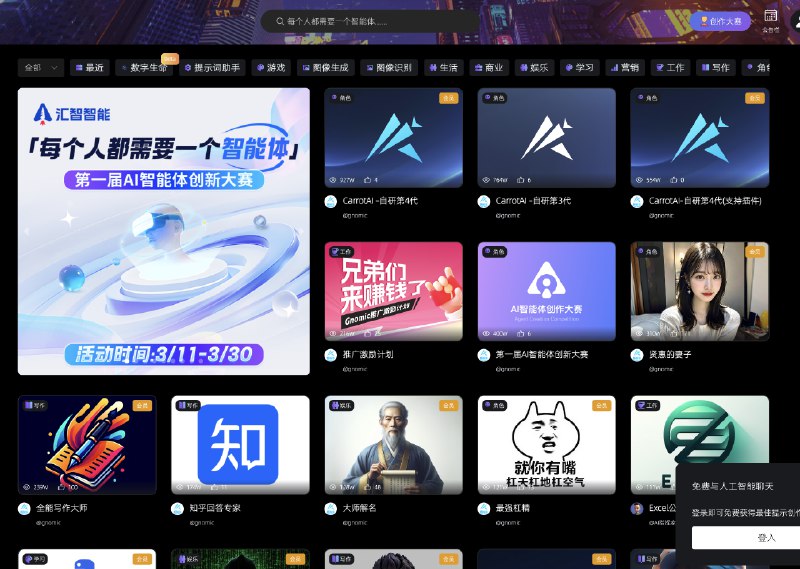Click the like icon on CarrotAI-自研第4代 card
800x569 pixels.
(x=367, y=180)
